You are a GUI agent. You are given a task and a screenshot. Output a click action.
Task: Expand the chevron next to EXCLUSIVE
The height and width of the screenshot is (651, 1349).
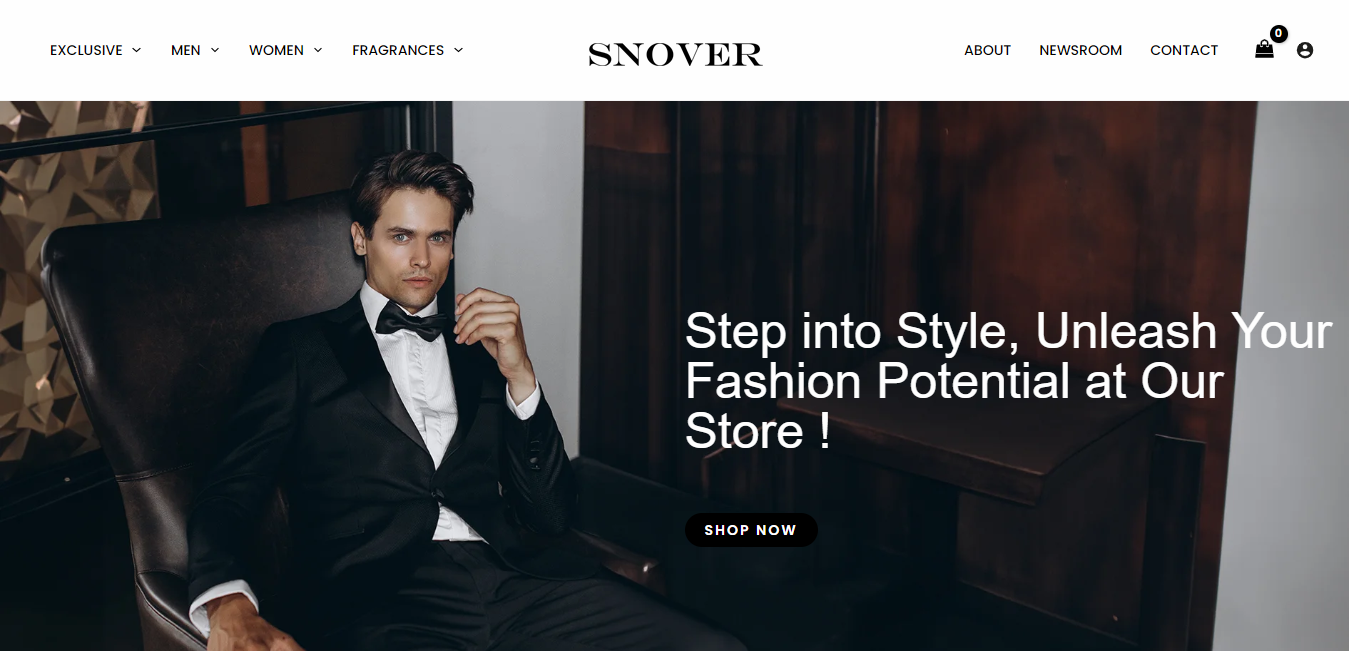(136, 50)
